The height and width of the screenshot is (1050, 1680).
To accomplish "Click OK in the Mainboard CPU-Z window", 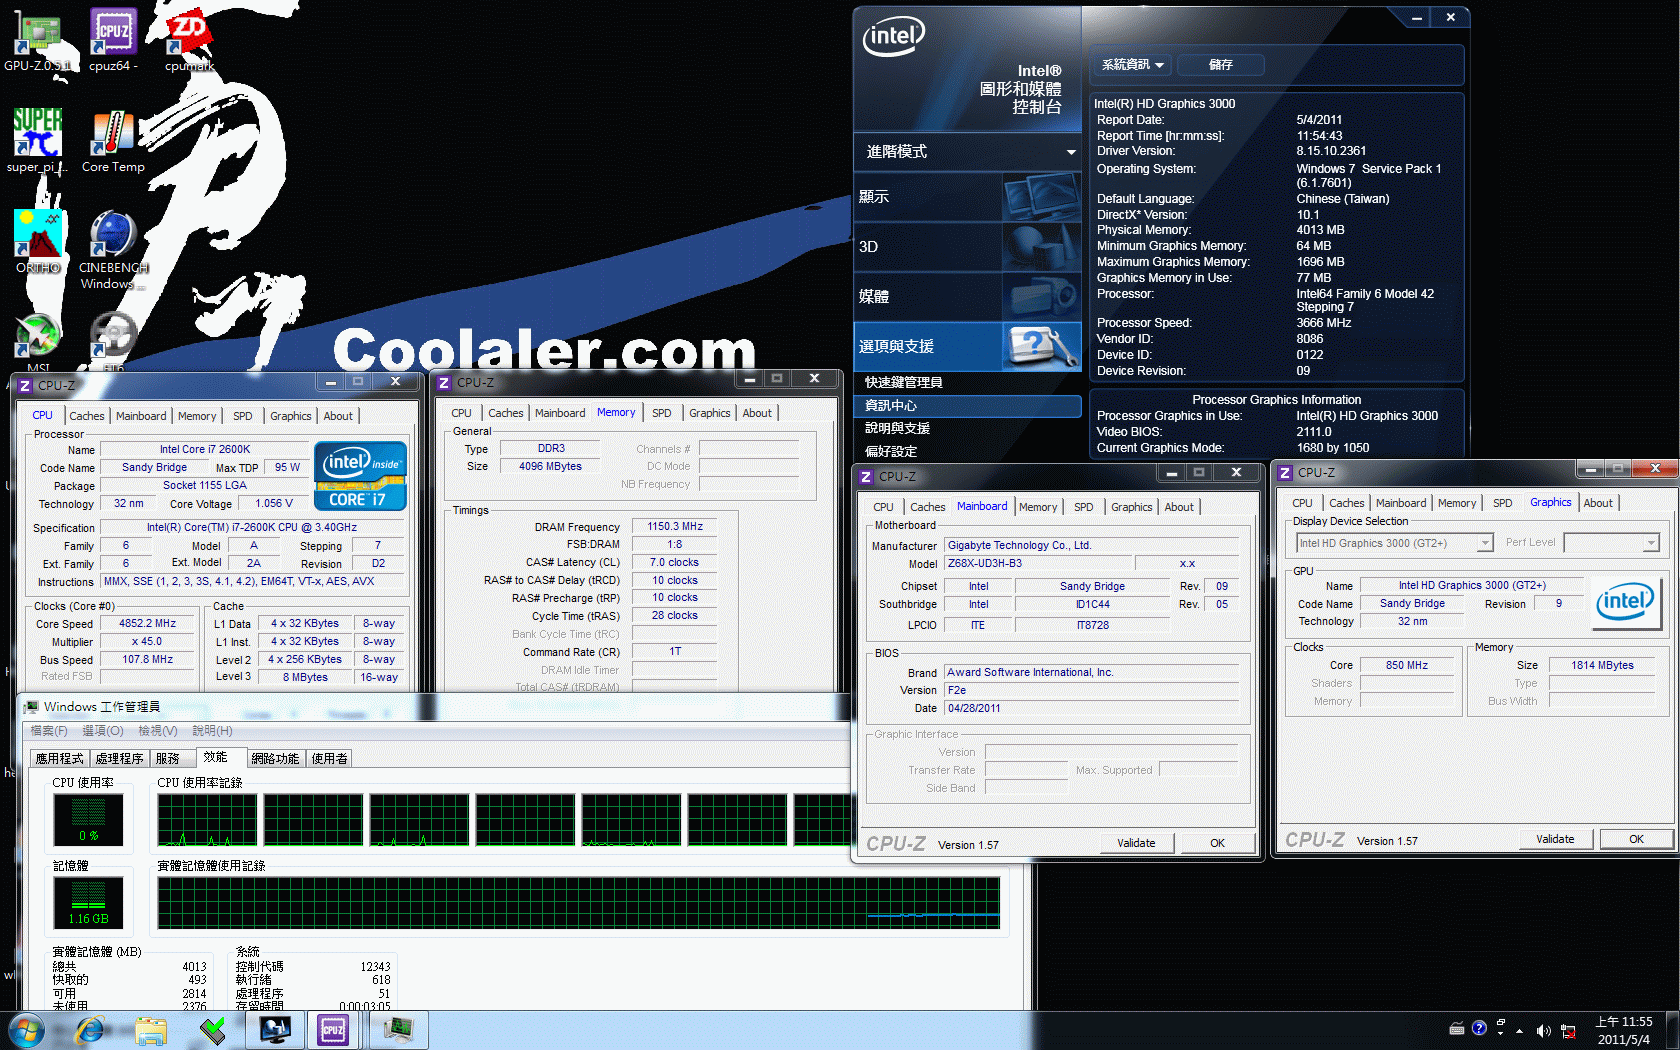I will 1217,843.
